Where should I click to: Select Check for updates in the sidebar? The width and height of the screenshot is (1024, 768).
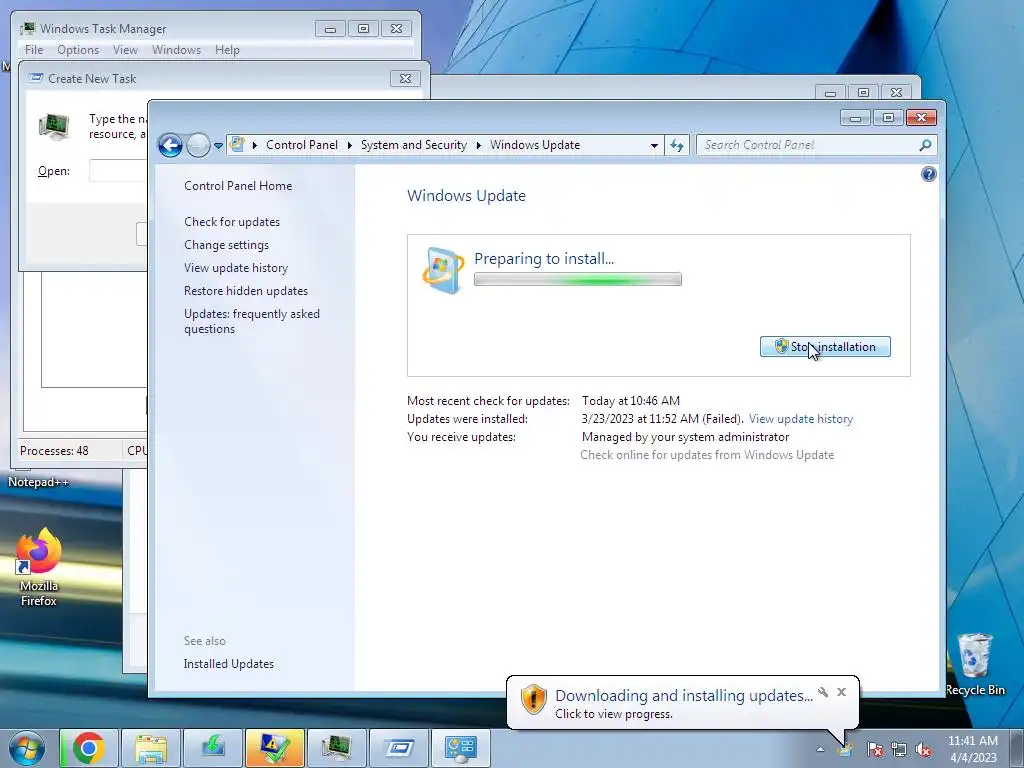pyautogui.click(x=232, y=222)
